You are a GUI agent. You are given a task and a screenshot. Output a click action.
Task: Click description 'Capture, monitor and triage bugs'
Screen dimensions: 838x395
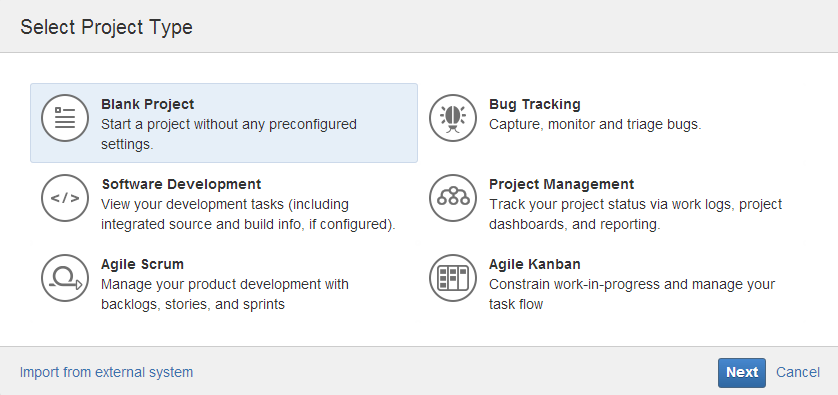click(x=595, y=125)
